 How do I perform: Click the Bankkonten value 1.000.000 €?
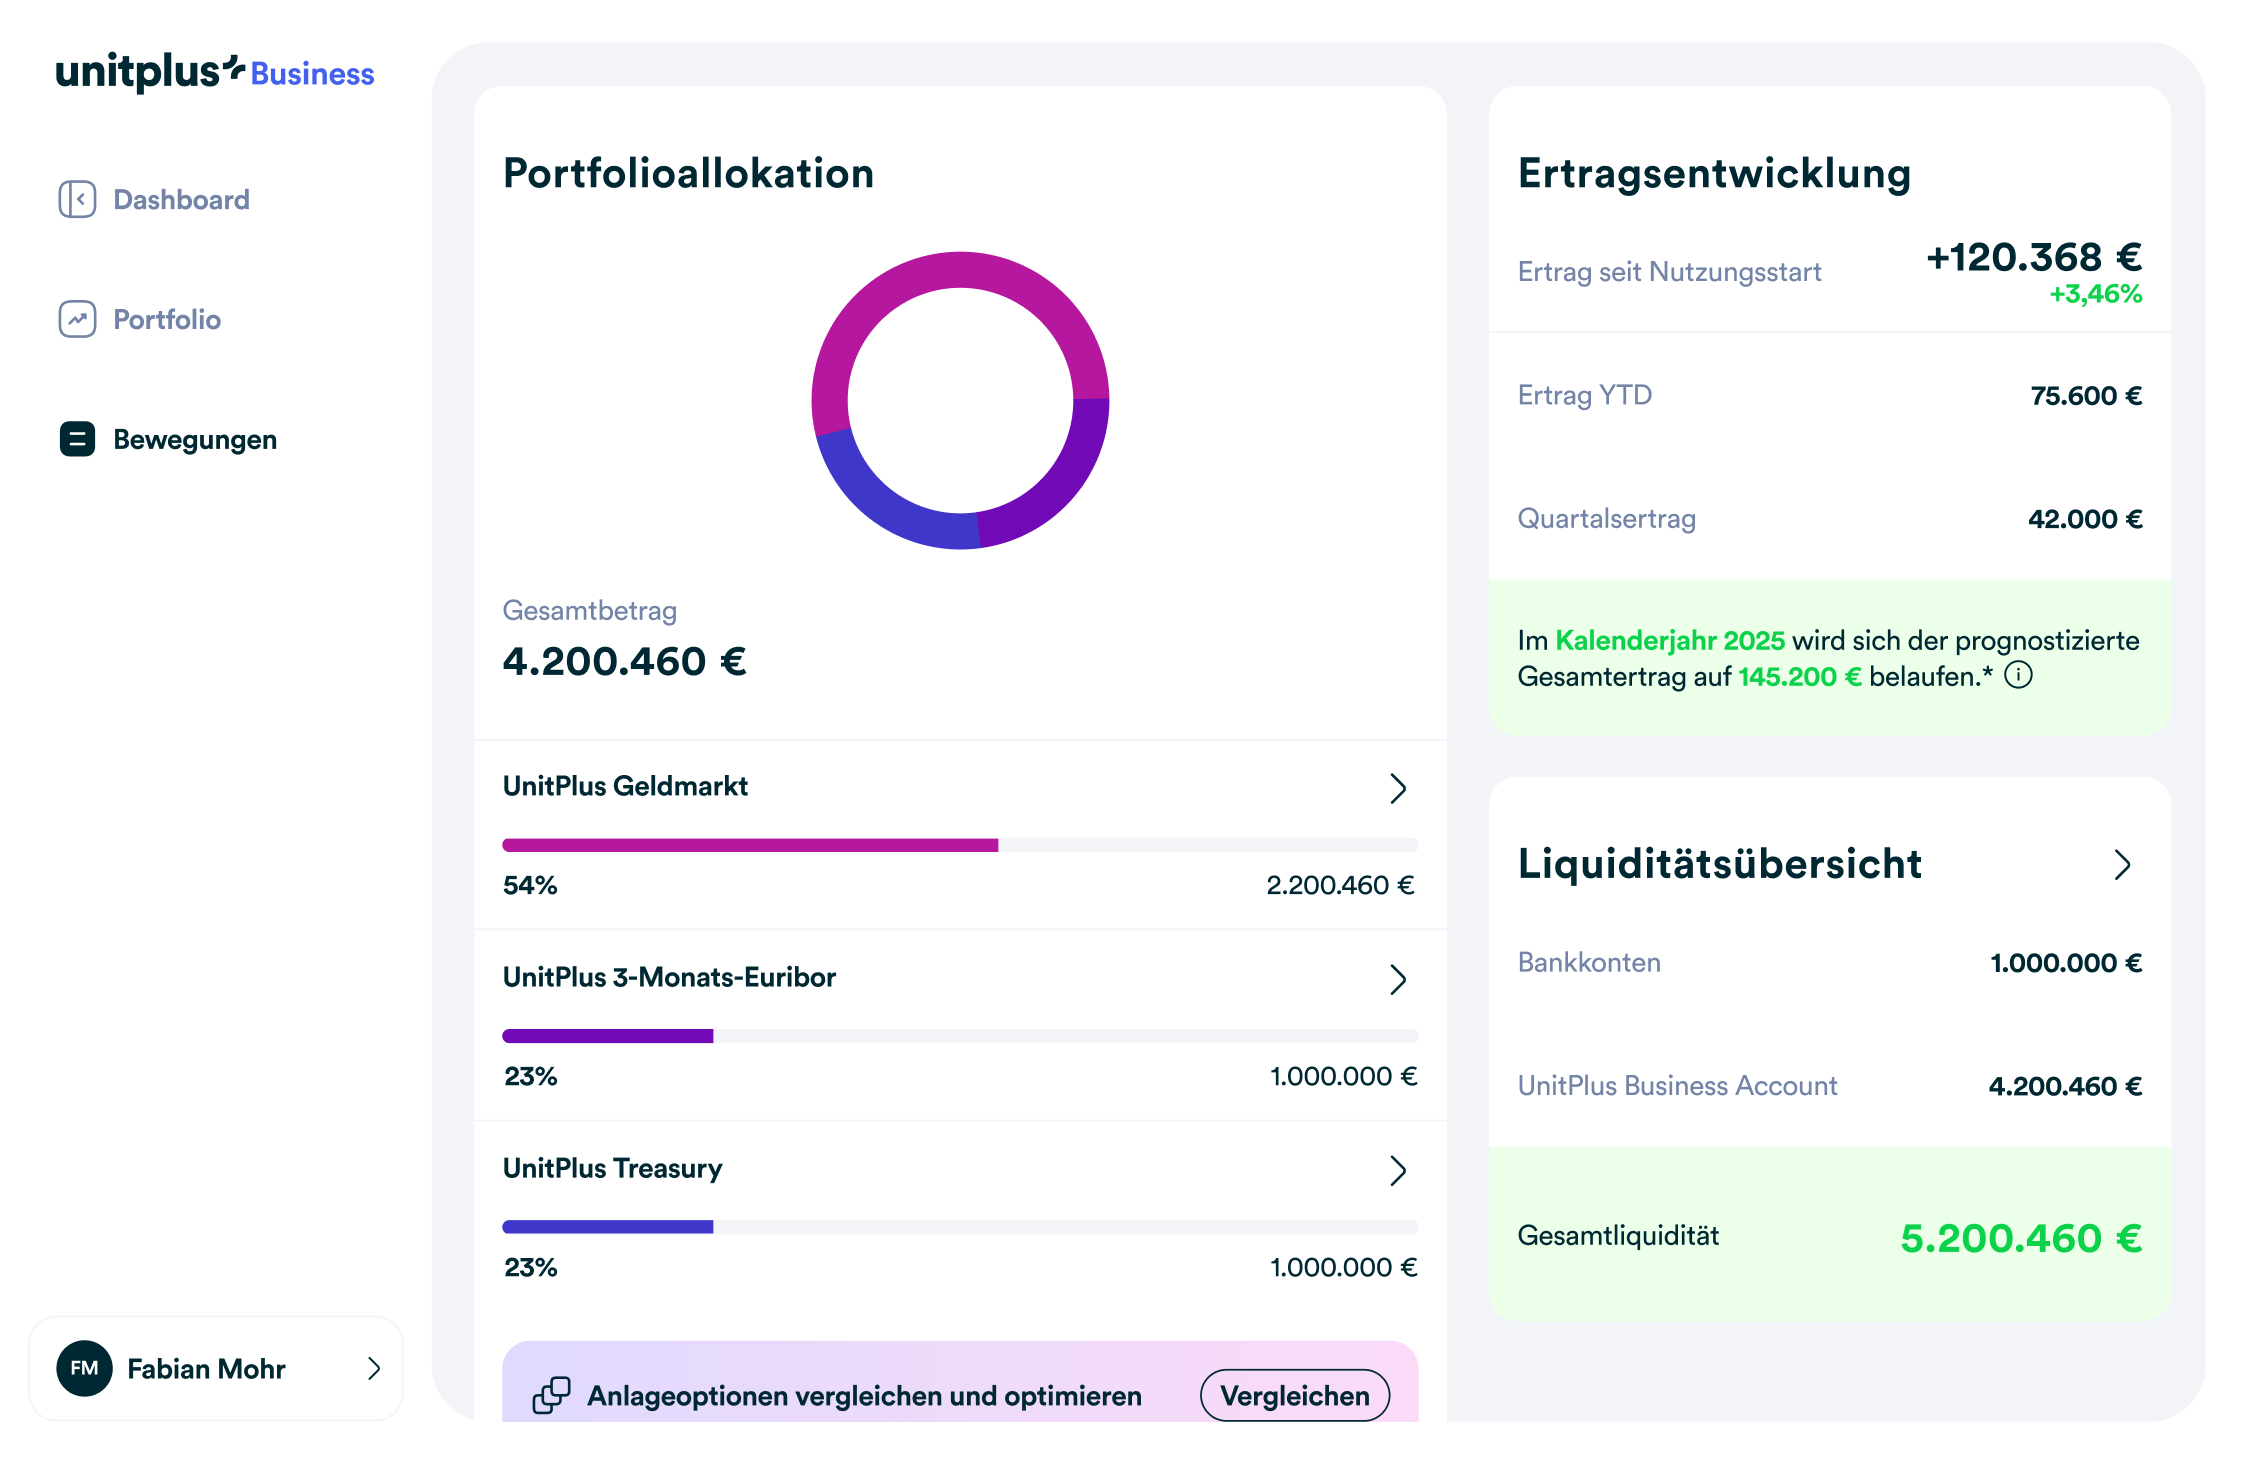[x=2066, y=963]
